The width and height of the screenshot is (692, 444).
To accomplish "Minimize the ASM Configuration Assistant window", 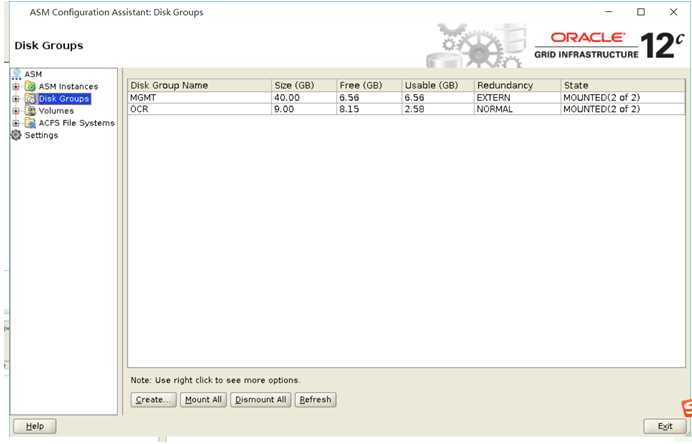I will point(609,12).
